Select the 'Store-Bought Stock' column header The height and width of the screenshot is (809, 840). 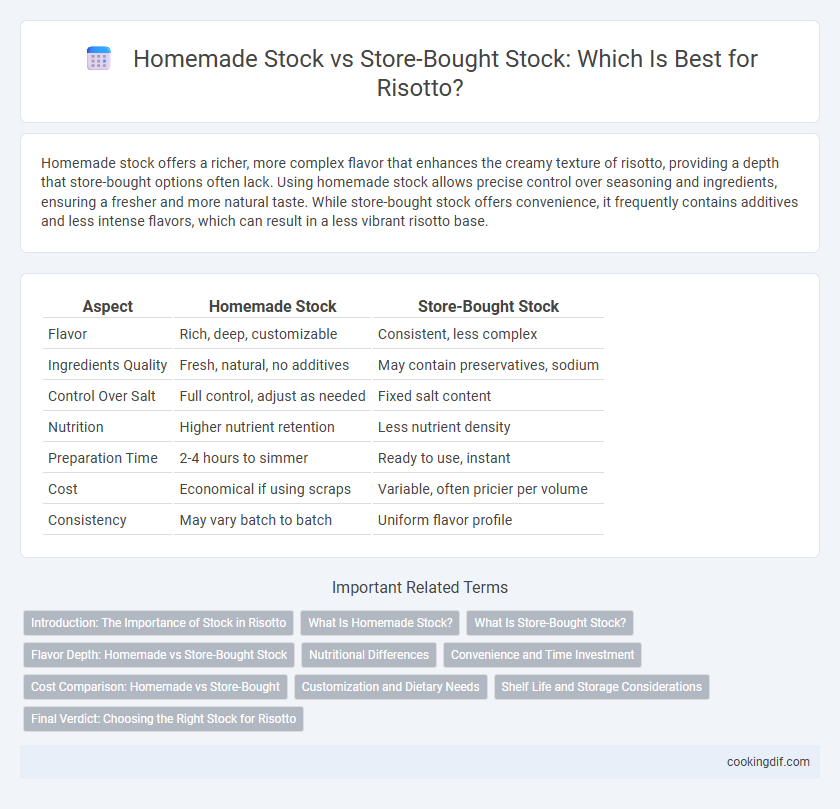point(488,306)
